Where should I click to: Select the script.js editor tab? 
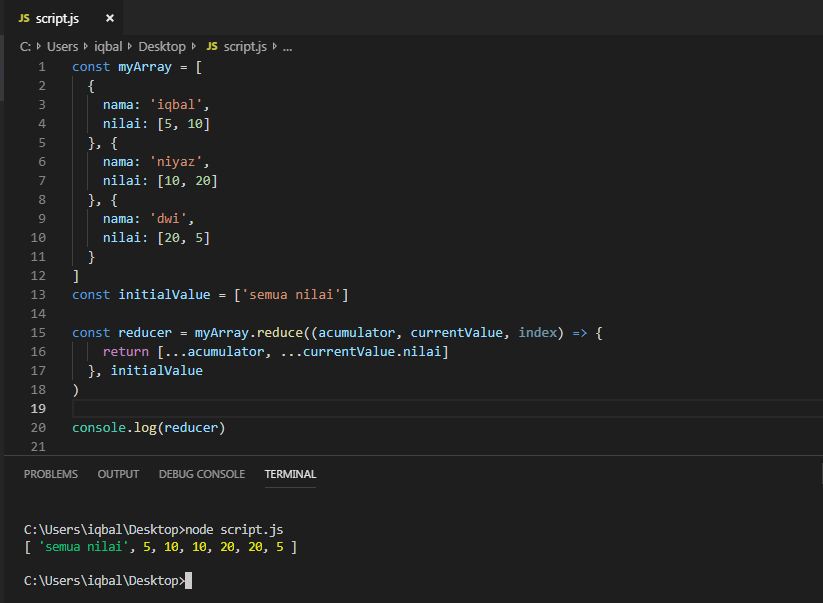point(57,19)
